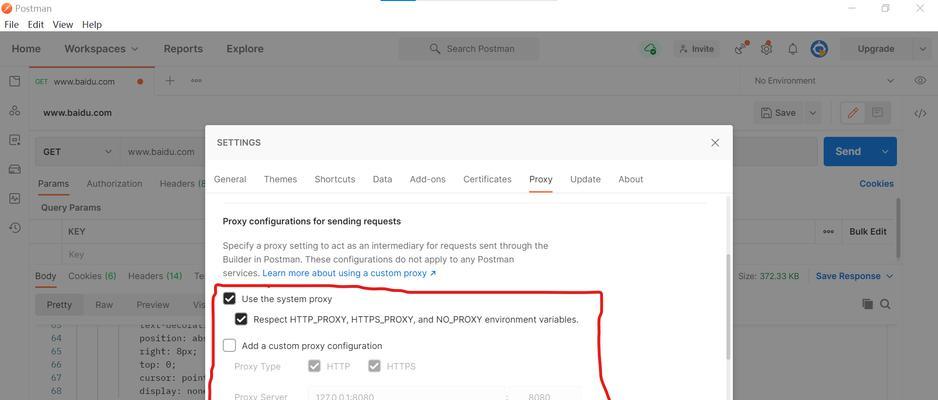Open the Environments sidebar icon
The image size is (938, 400).
(x=15, y=140)
